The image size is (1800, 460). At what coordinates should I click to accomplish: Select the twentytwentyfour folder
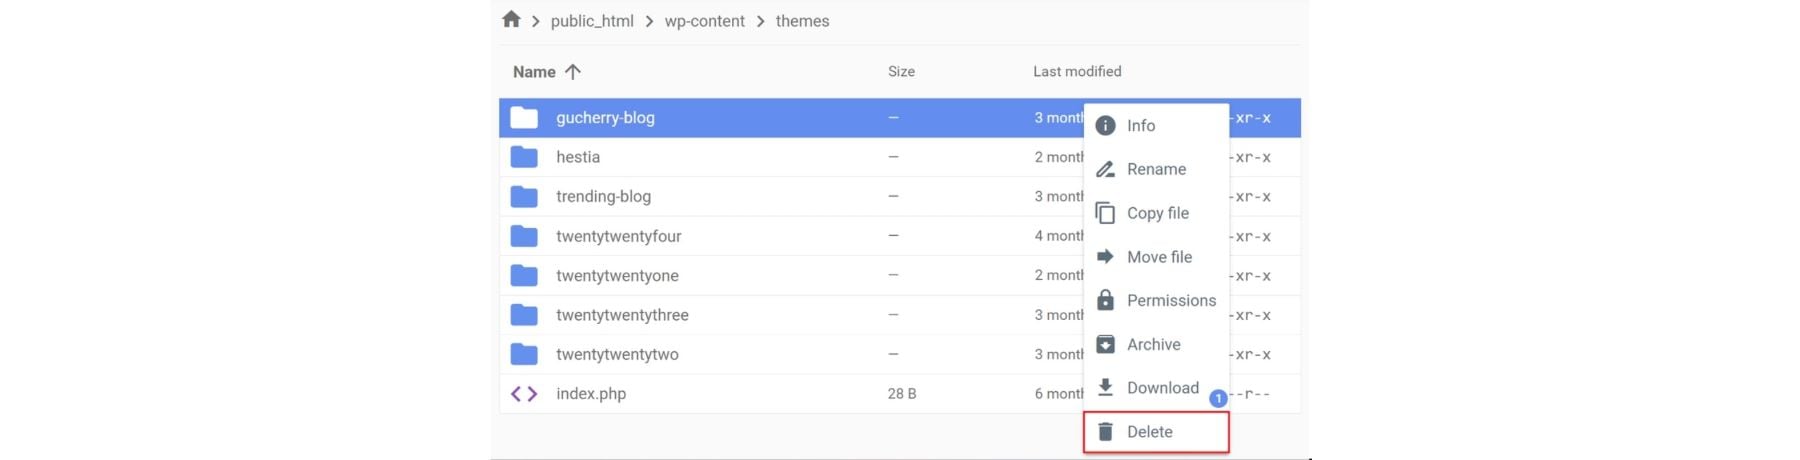pyautogui.click(x=619, y=236)
